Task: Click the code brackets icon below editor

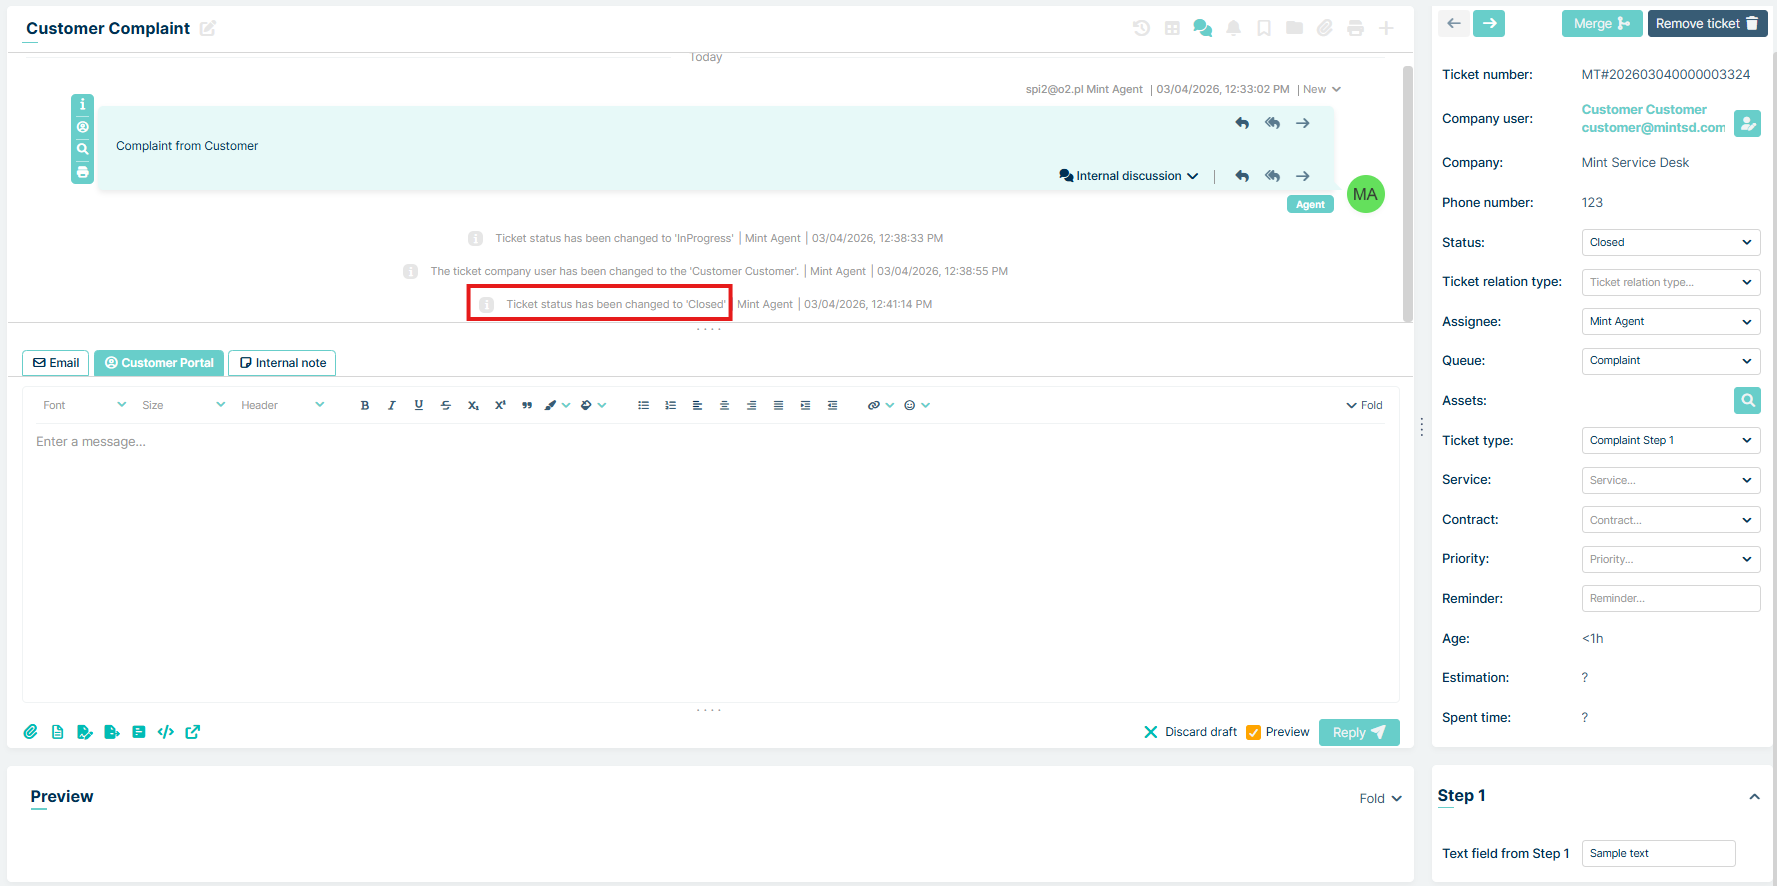Action: [166, 732]
